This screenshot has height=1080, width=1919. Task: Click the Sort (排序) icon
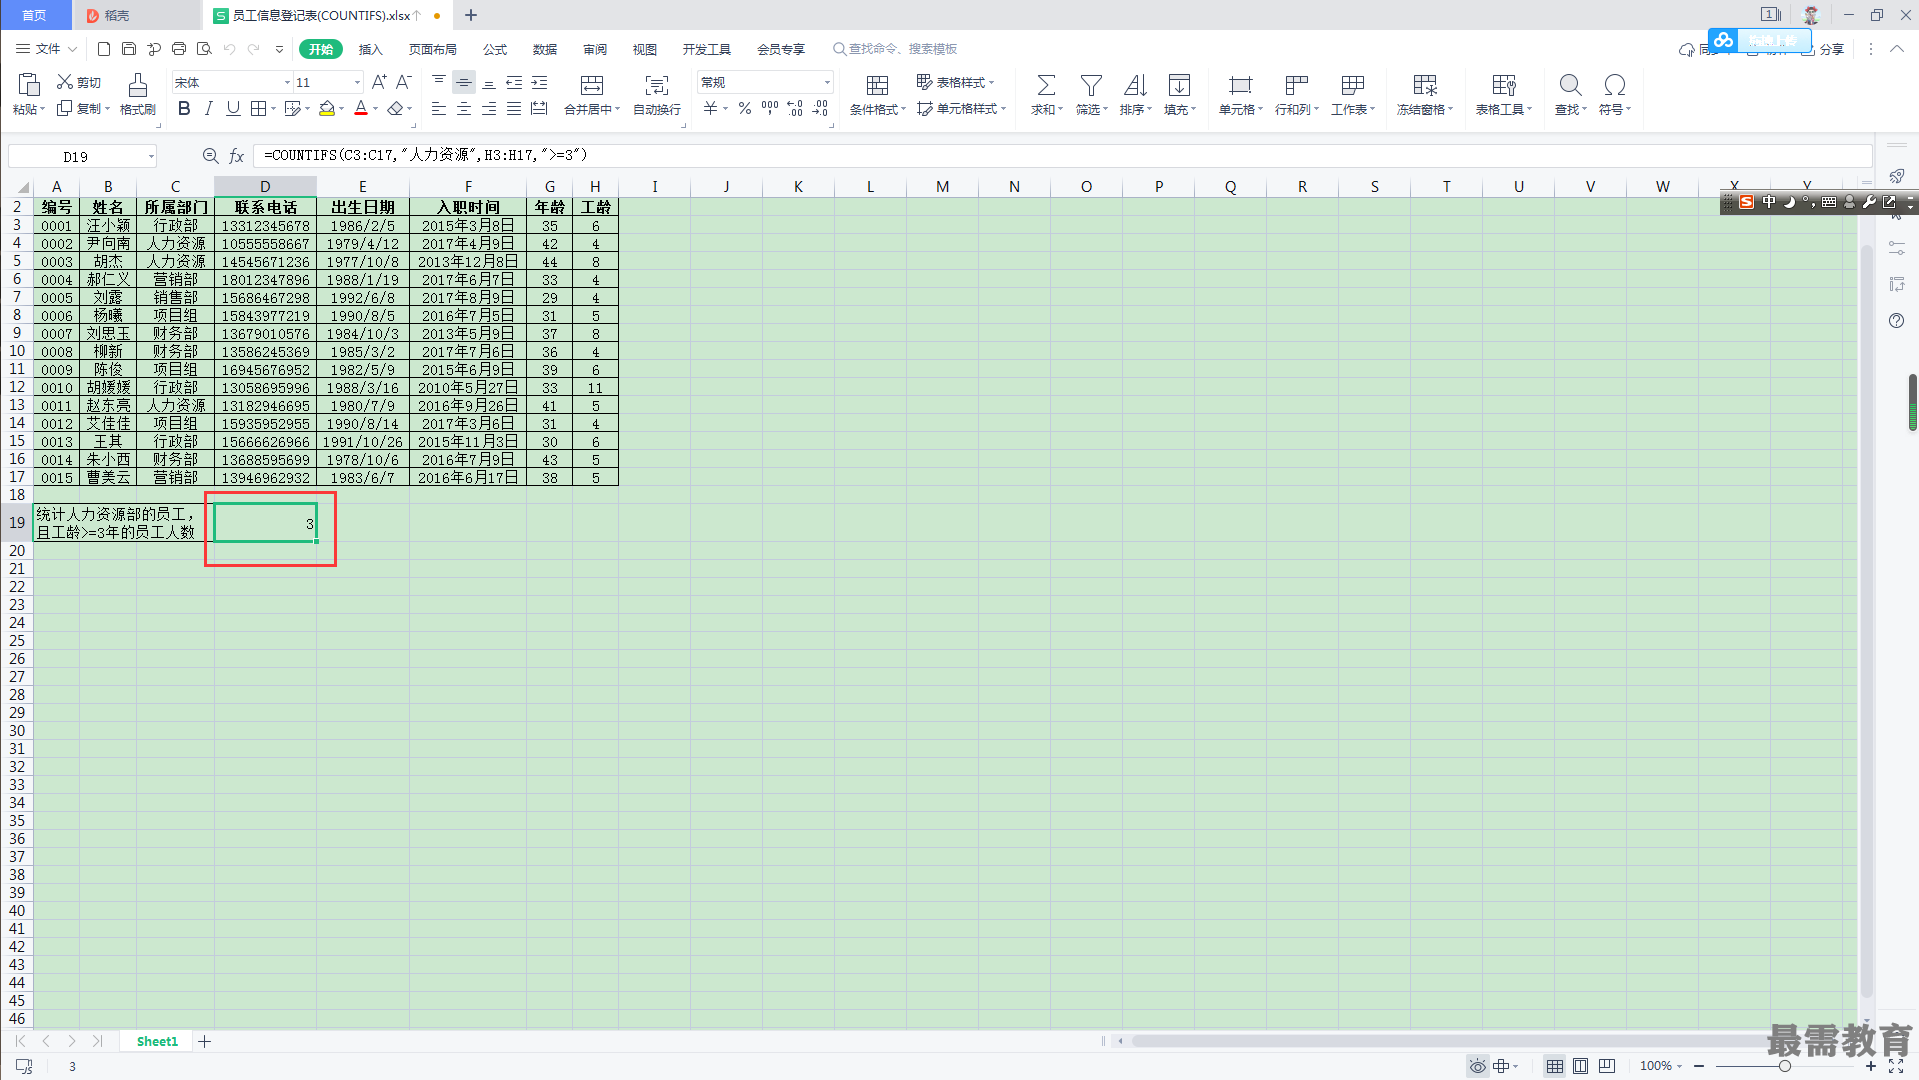[x=1135, y=85]
